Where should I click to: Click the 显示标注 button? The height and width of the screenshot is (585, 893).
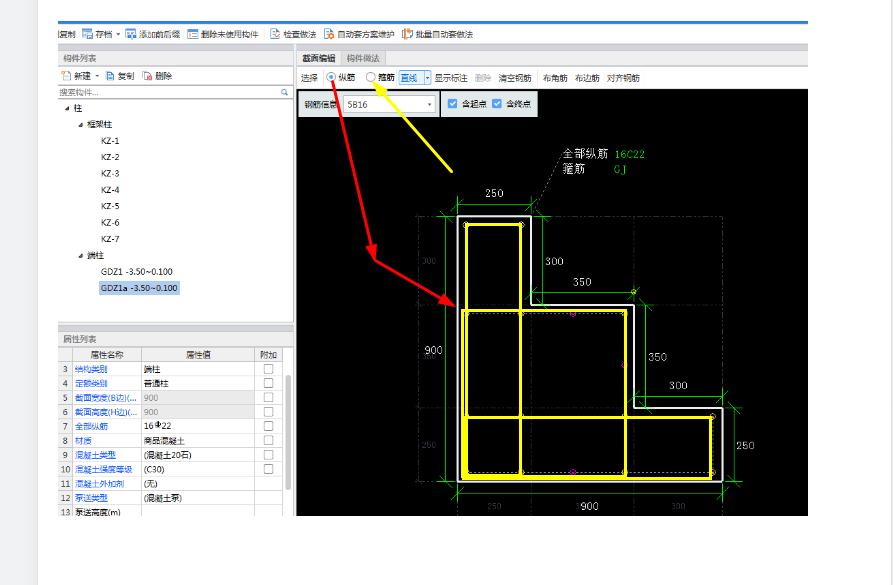tap(450, 77)
